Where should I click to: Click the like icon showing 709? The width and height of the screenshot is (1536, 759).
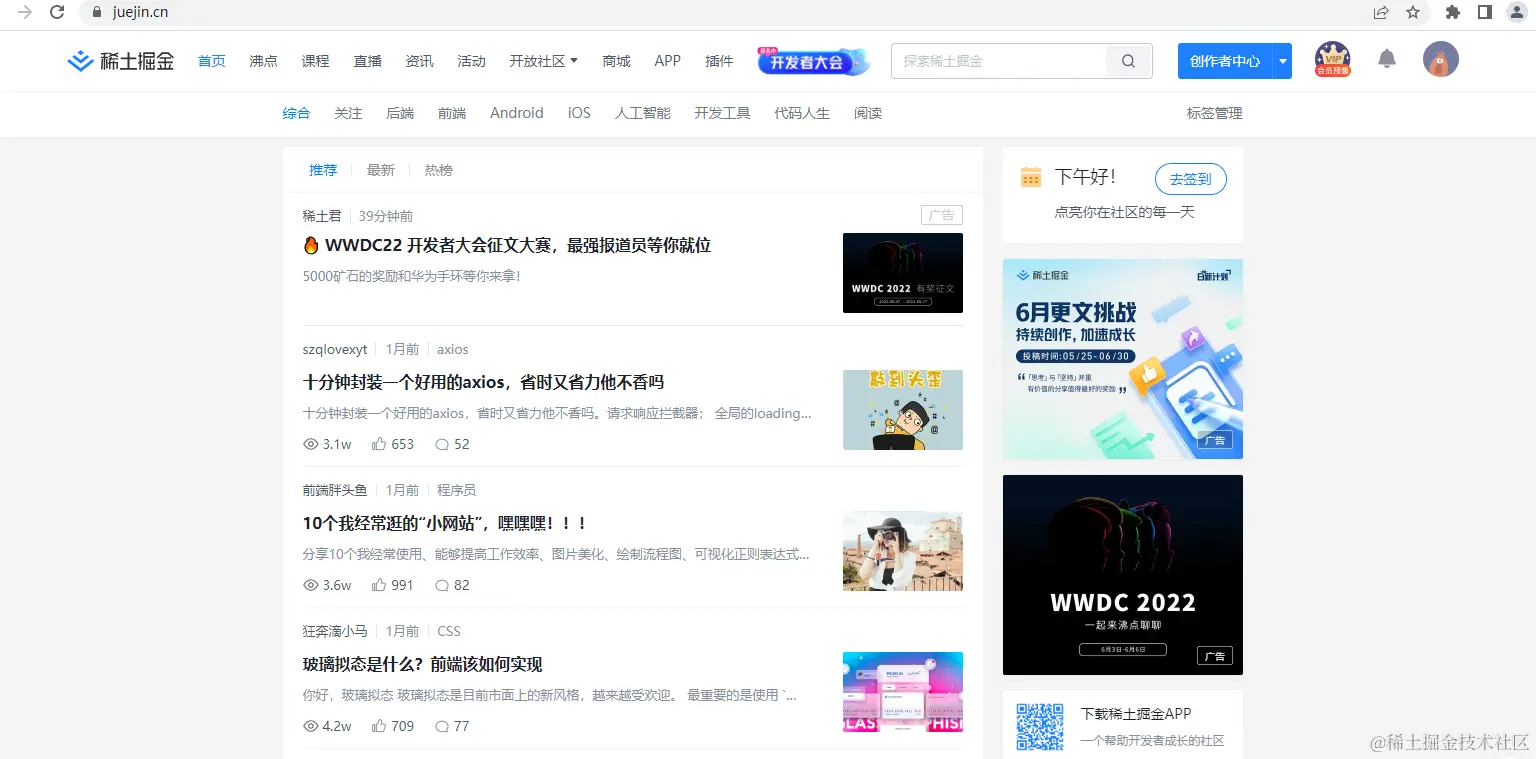(x=379, y=726)
